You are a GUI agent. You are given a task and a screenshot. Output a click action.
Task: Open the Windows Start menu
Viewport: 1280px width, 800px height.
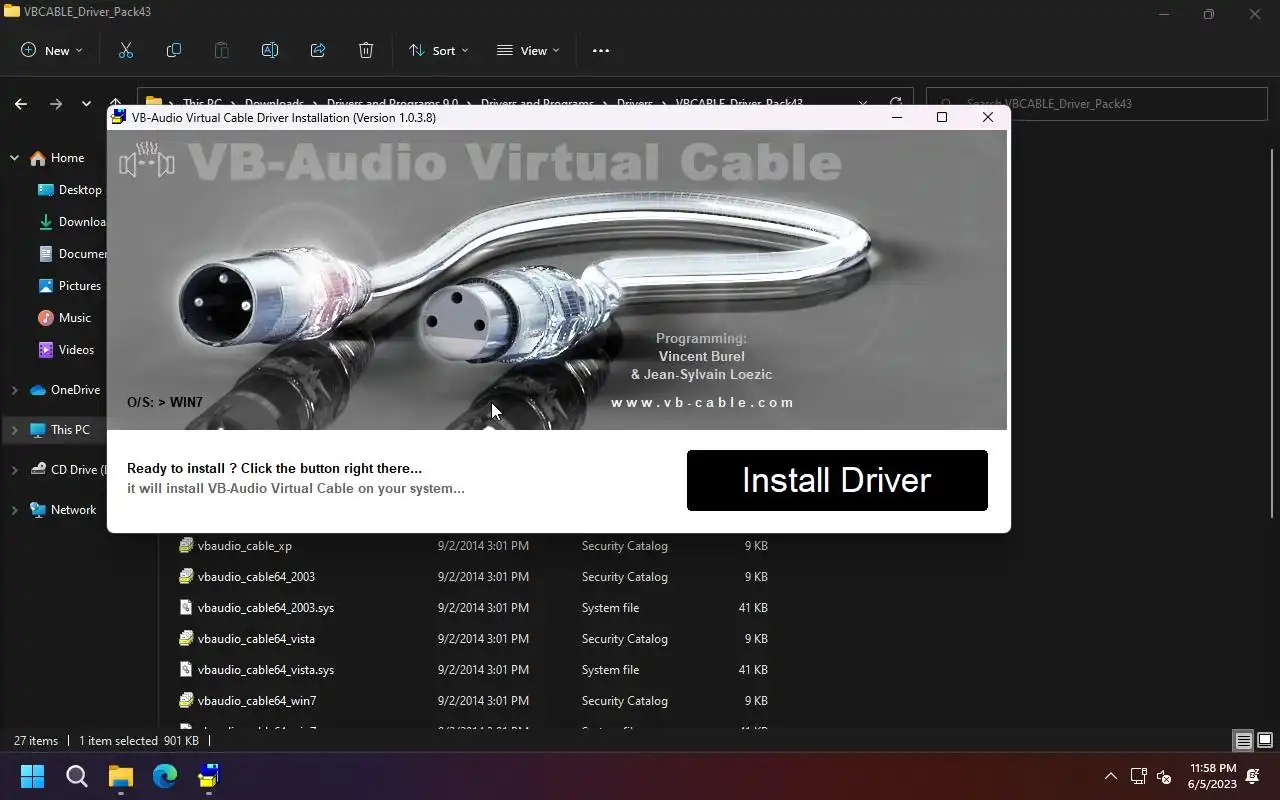(x=33, y=776)
